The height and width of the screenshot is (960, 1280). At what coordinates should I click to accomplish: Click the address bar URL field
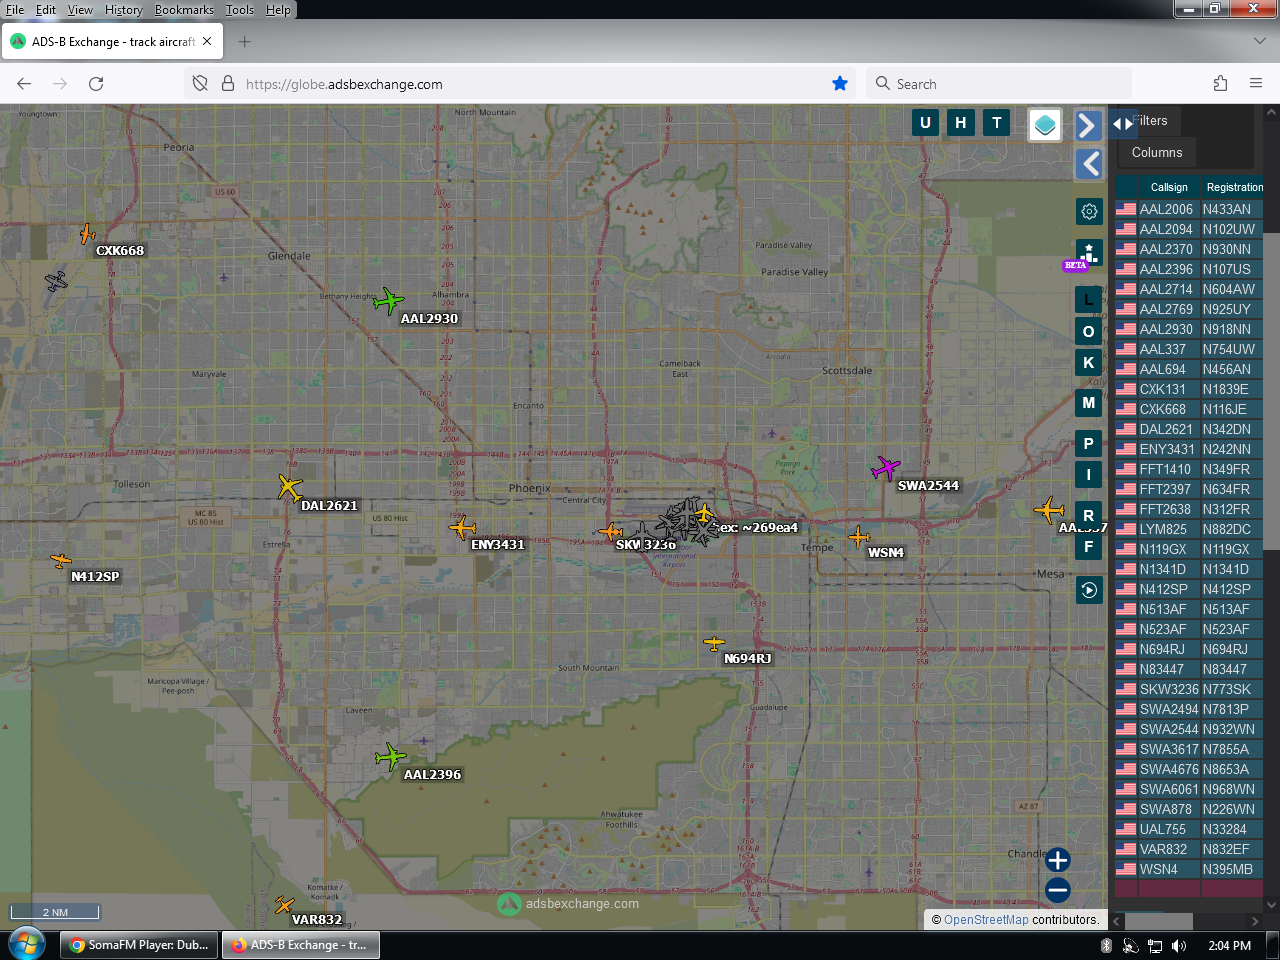(520, 84)
